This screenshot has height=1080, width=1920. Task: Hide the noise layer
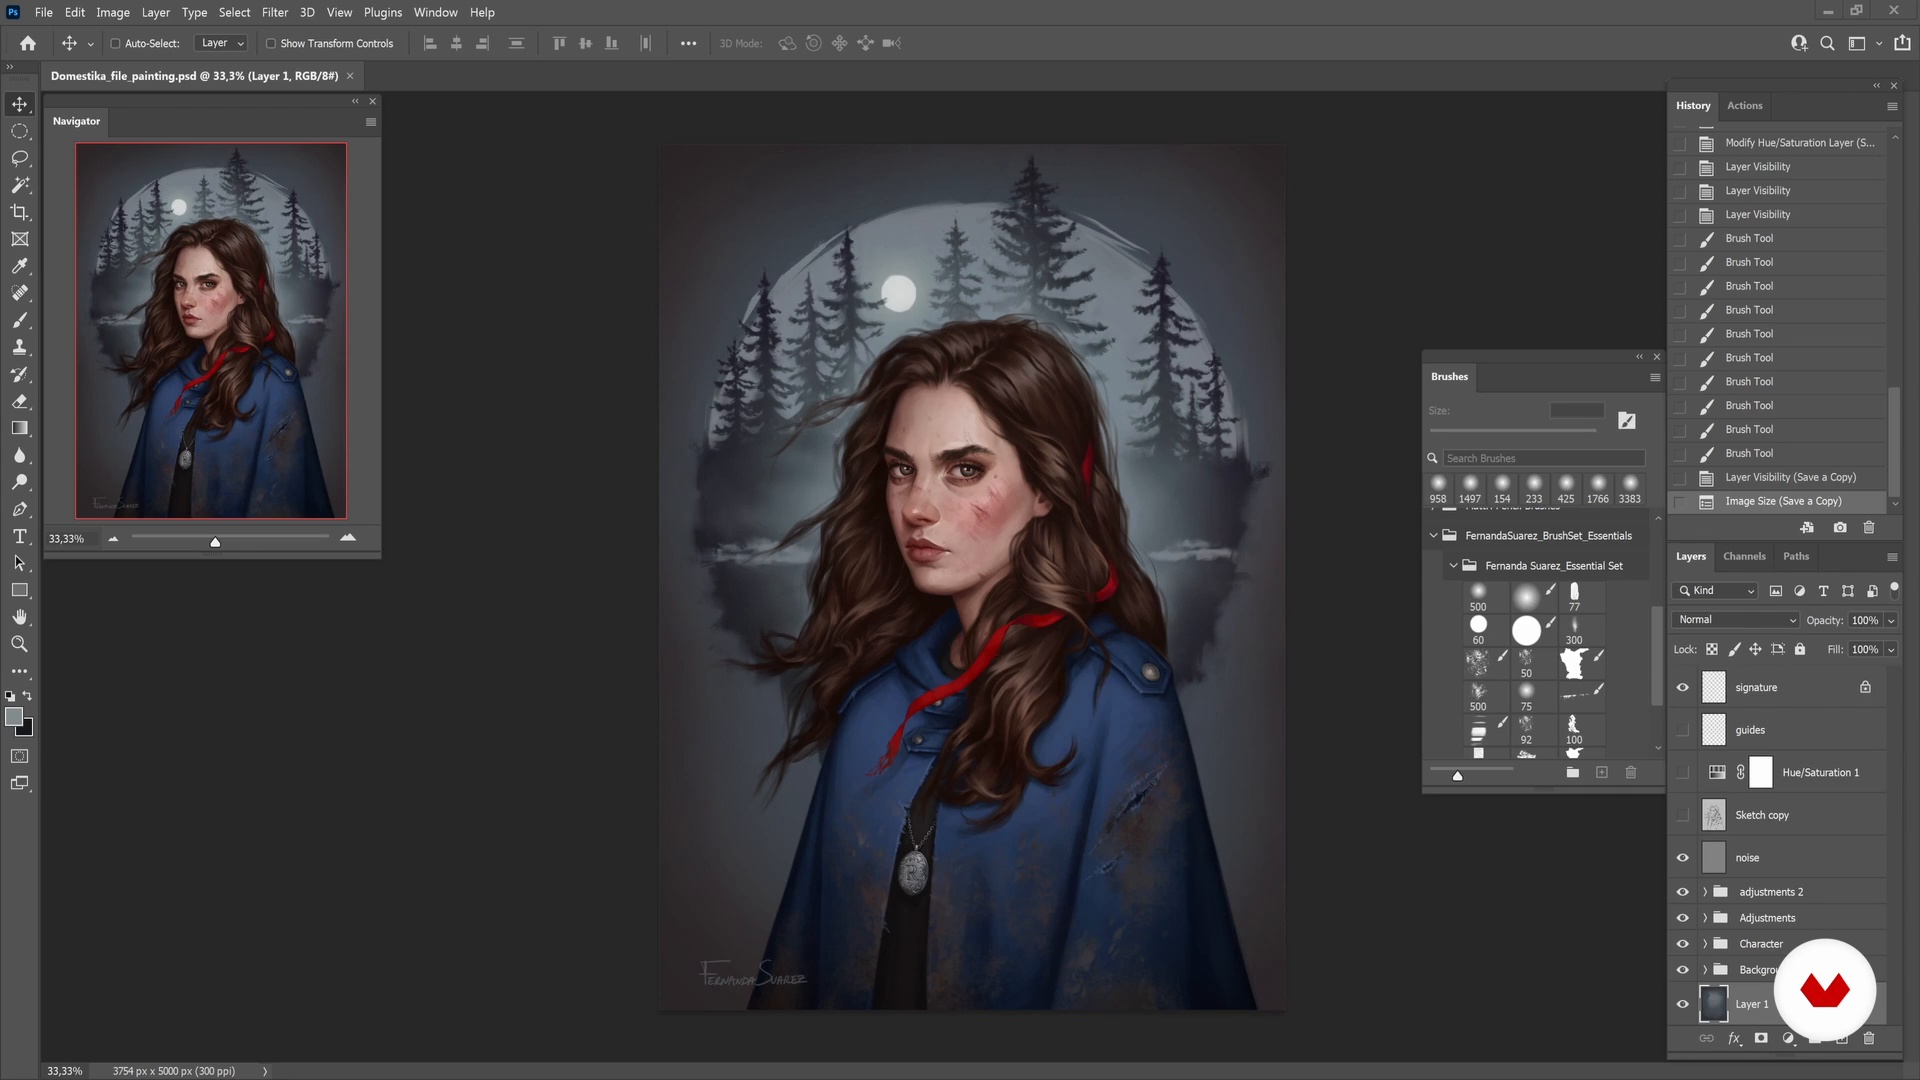click(1683, 858)
